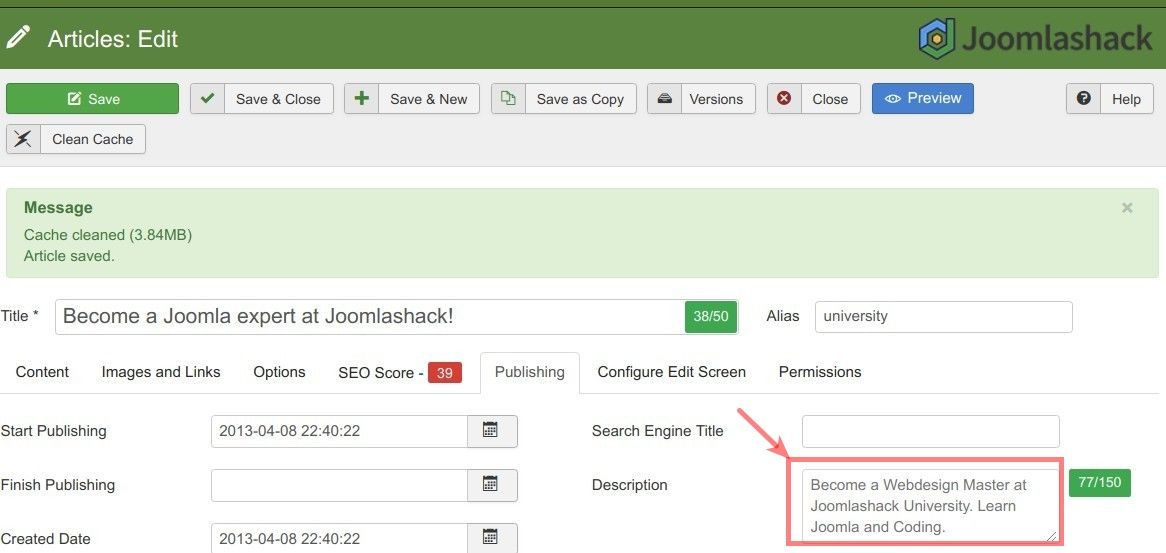Open Help button label
This screenshot has height=553, width=1166.
click(x=1126, y=99)
